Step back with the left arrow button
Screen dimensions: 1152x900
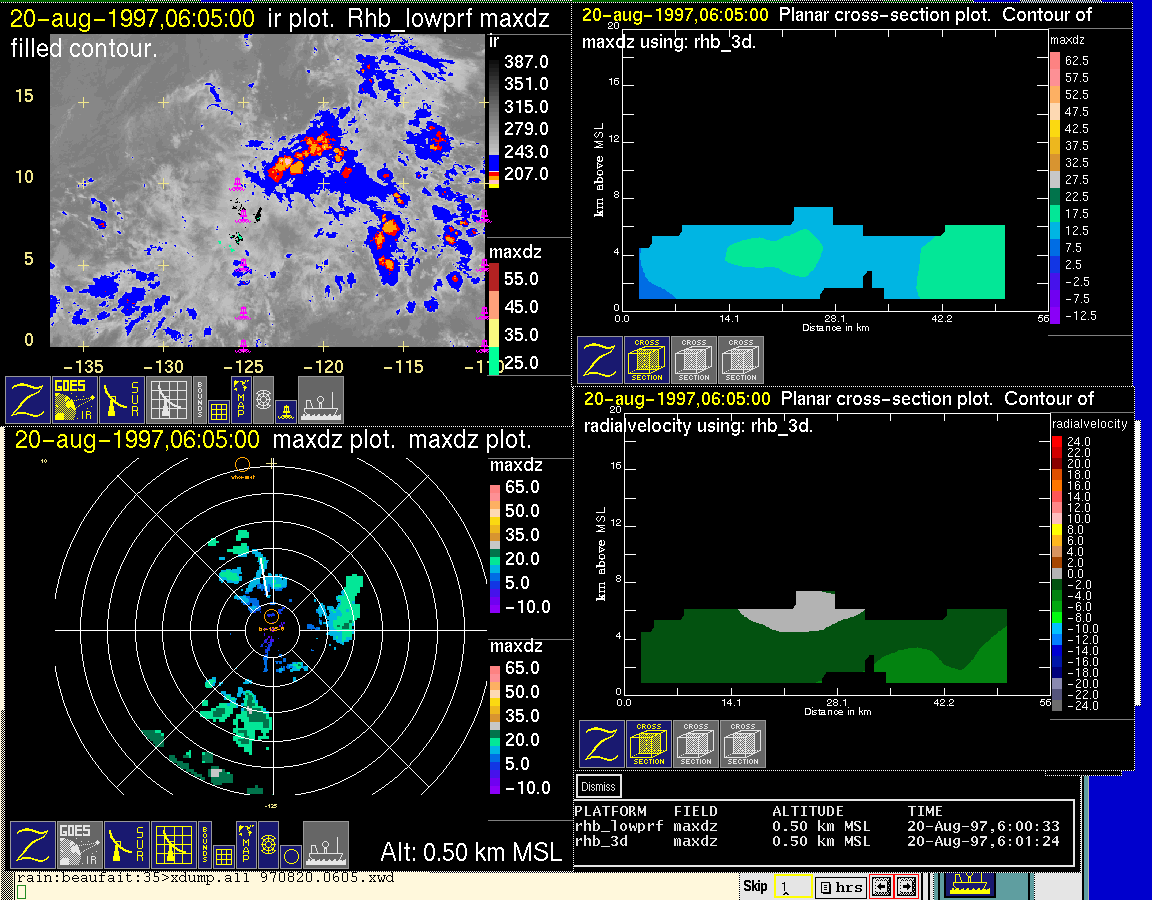(x=880, y=887)
